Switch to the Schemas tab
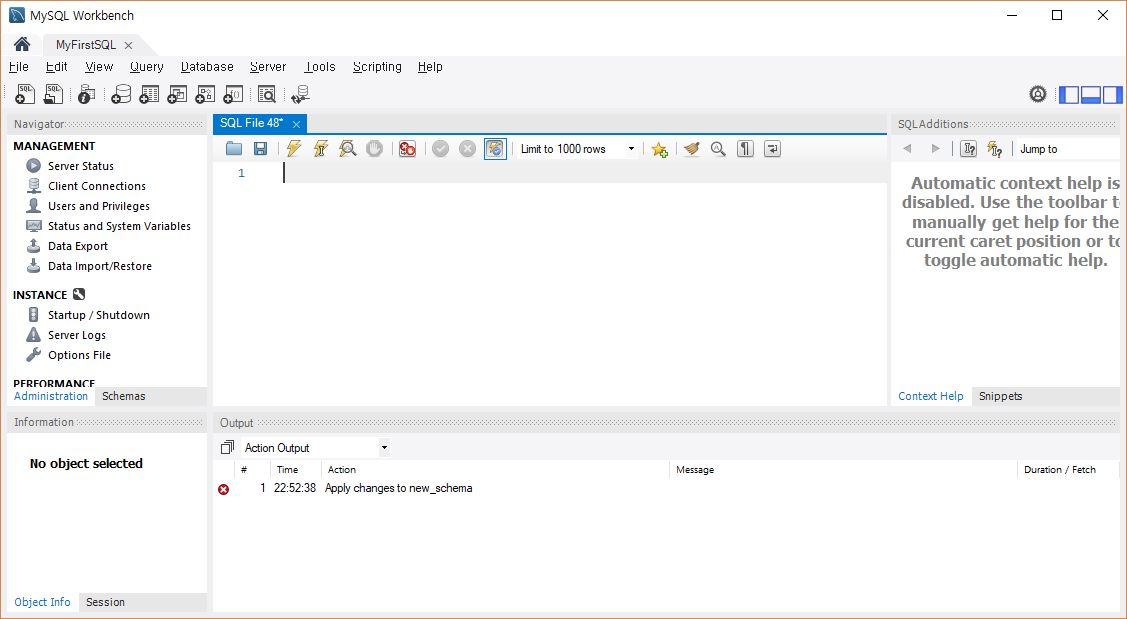The width and height of the screenshot is (1127, 619). [124, 396]
